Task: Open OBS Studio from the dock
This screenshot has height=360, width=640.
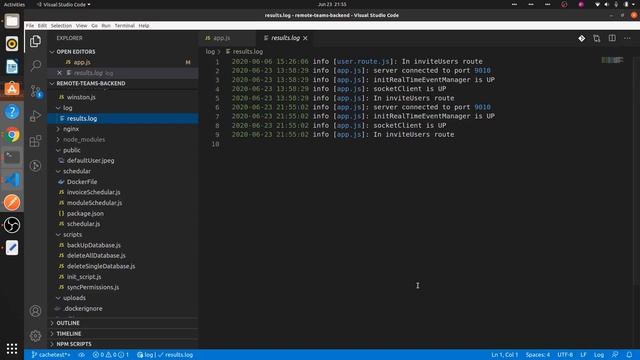Action: coord(12,225)
